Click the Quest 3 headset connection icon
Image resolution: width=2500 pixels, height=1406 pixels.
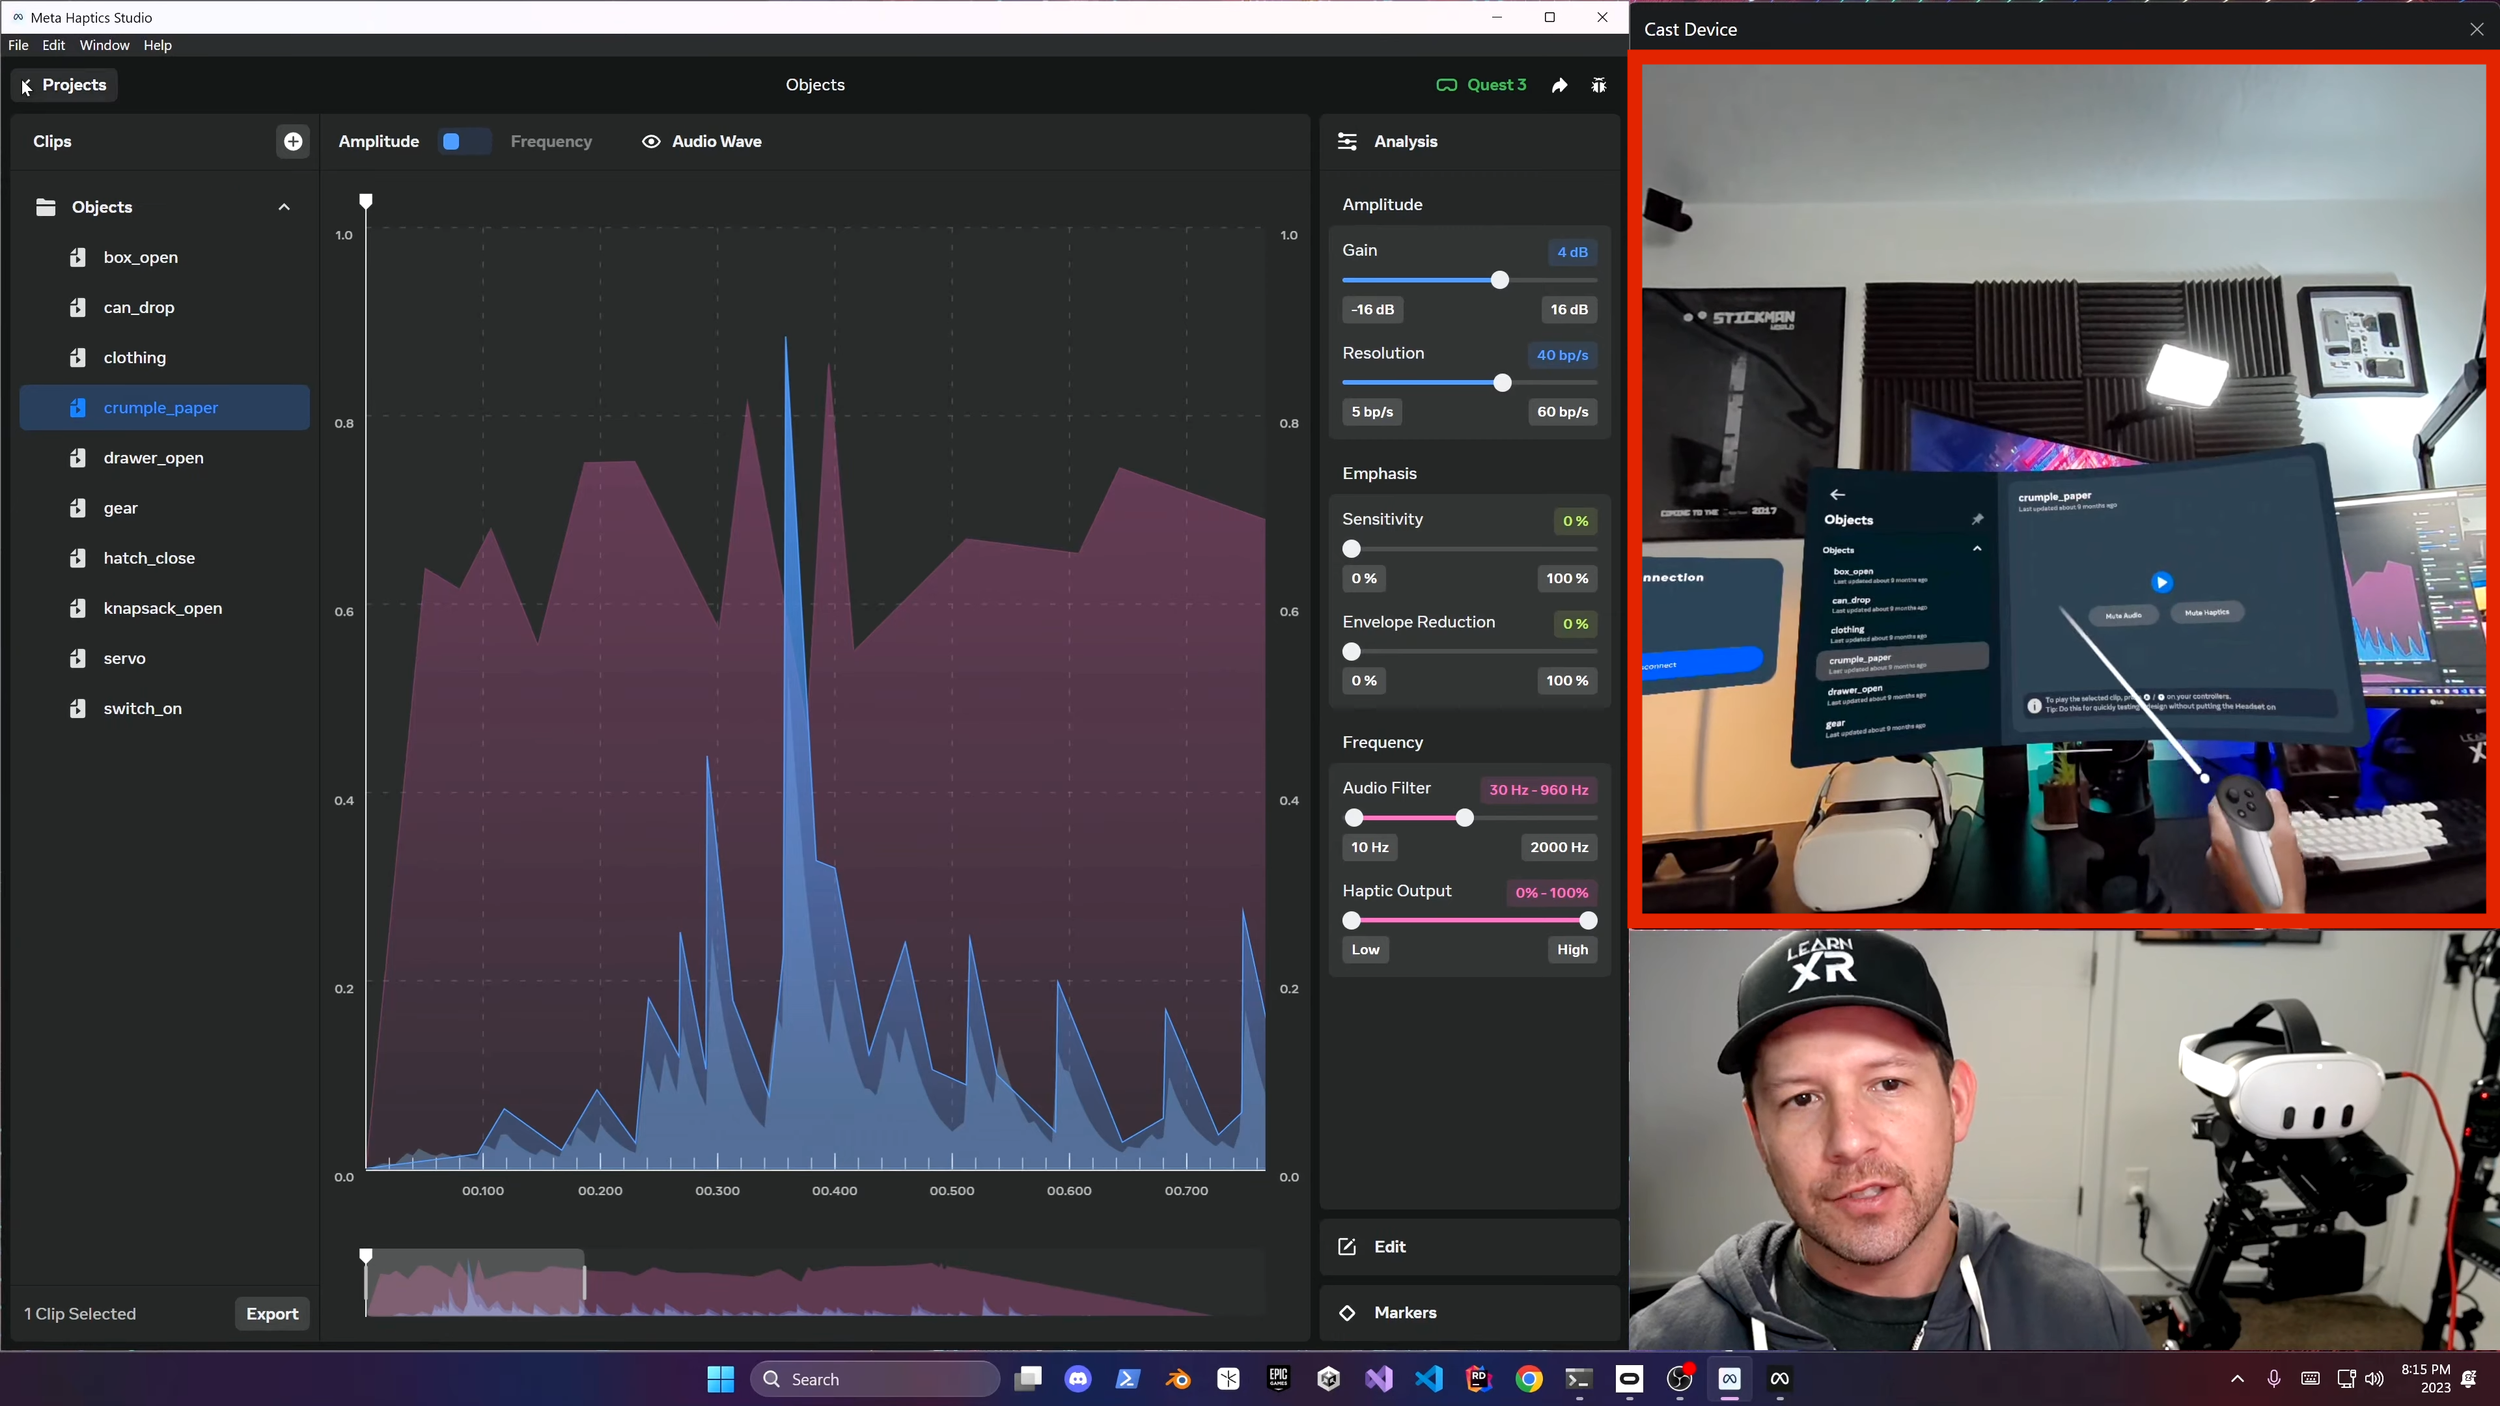1446,85
